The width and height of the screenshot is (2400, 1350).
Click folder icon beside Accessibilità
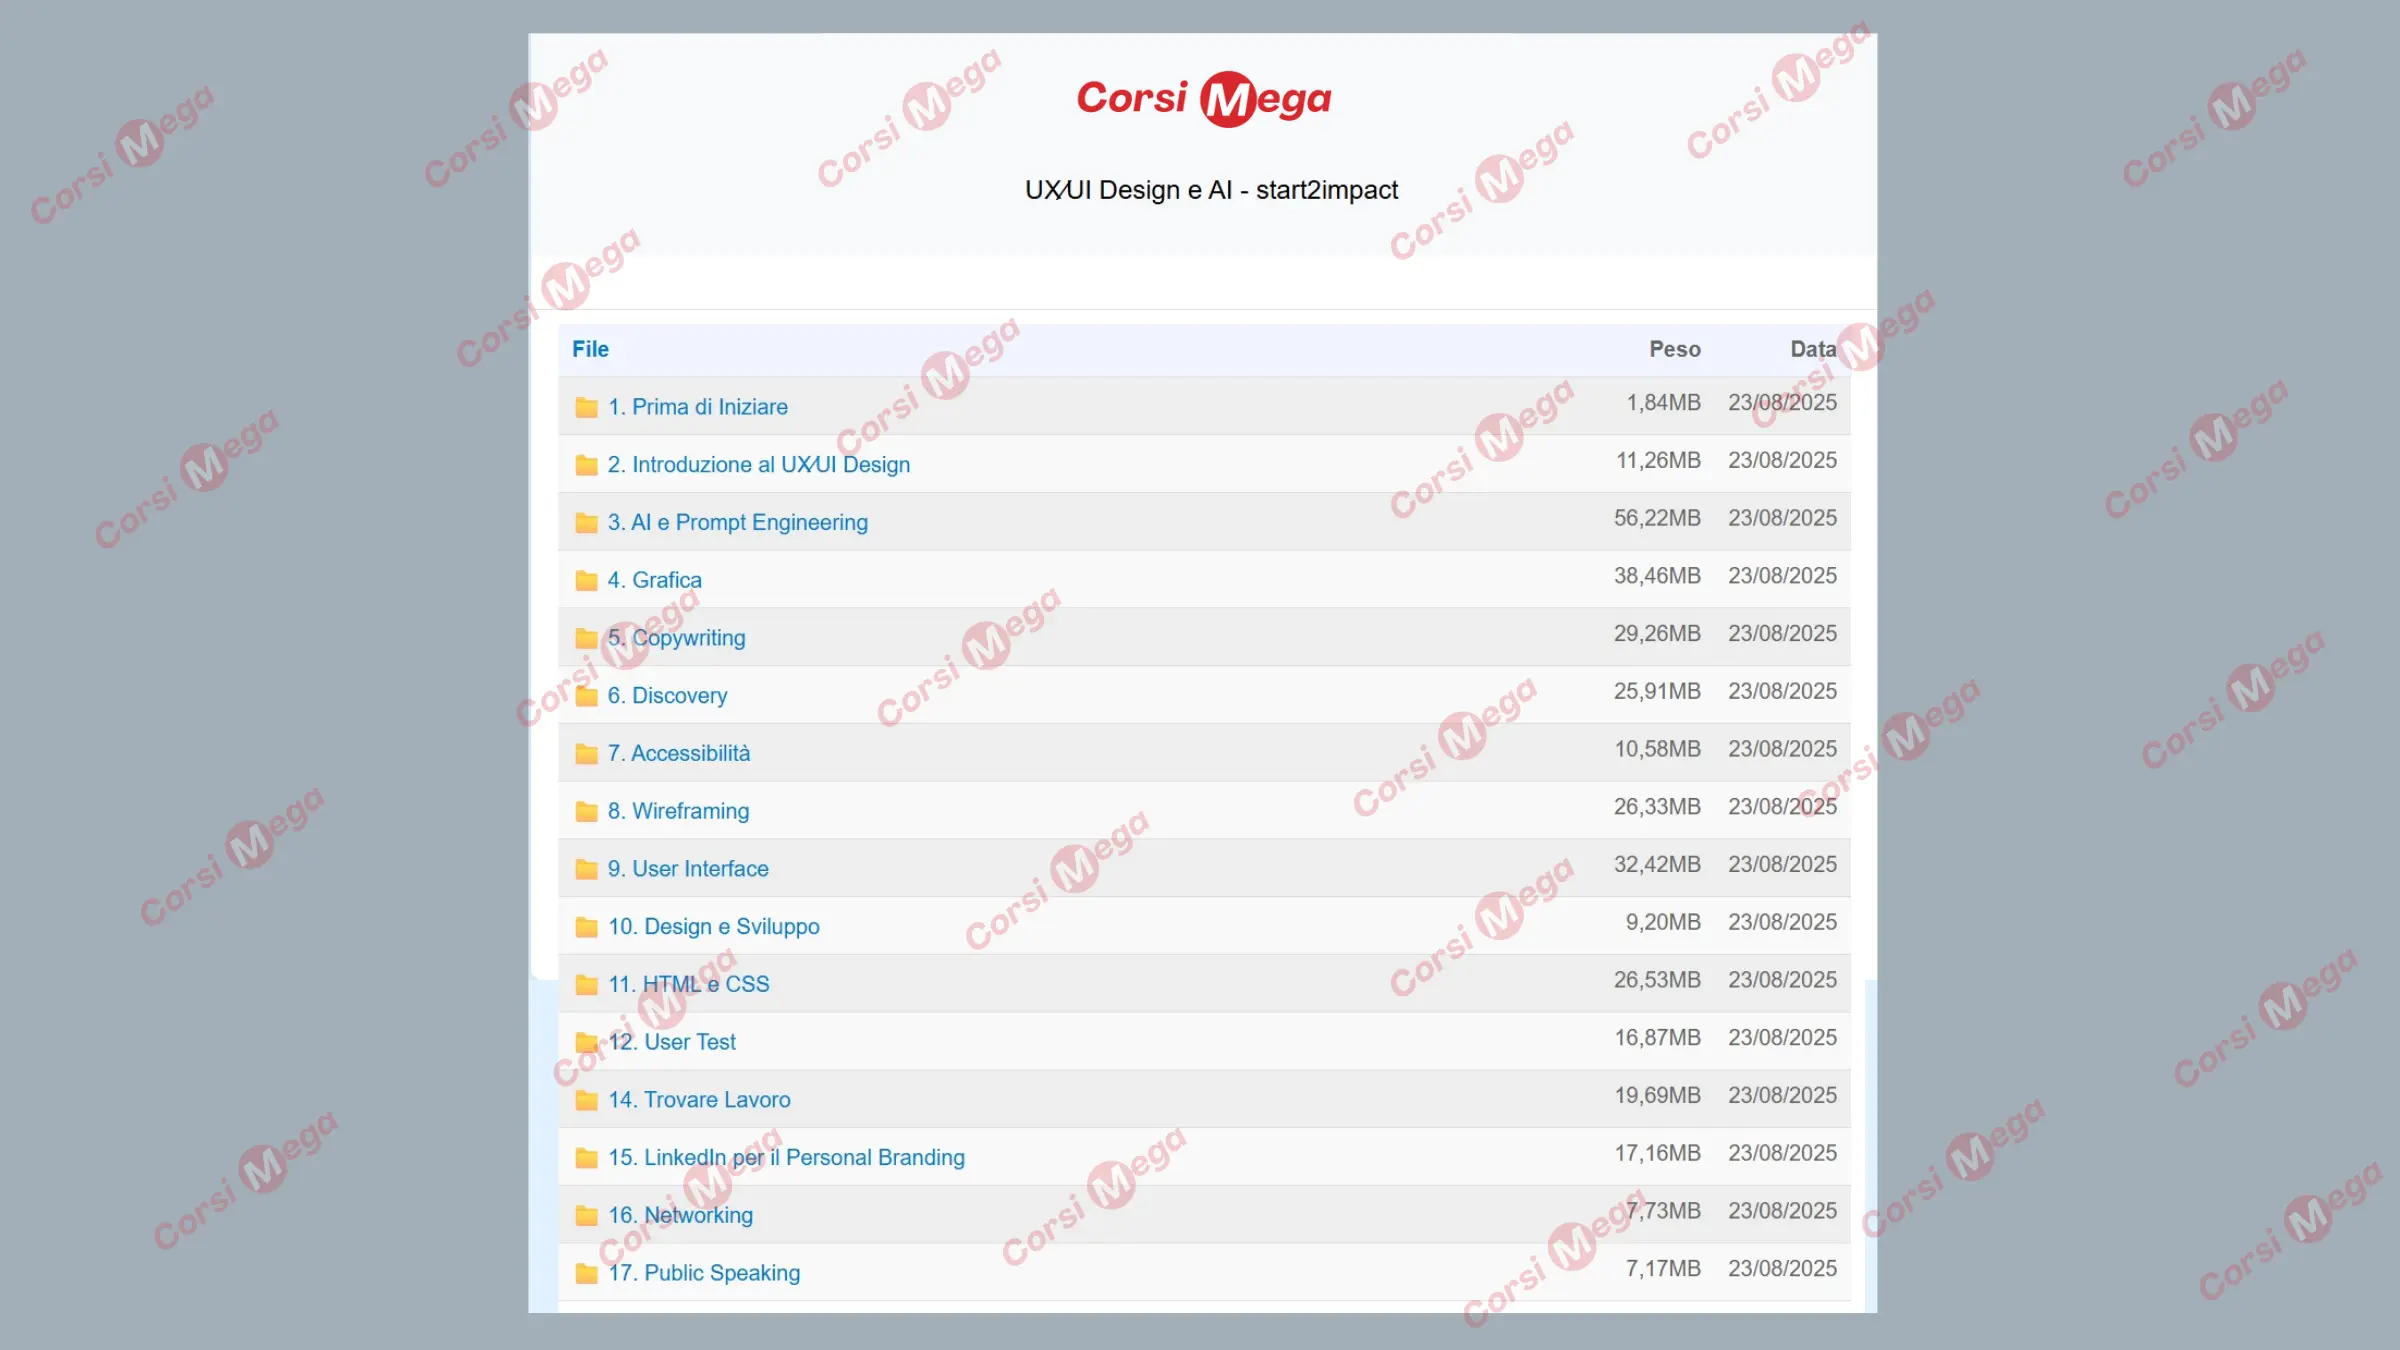586,754
